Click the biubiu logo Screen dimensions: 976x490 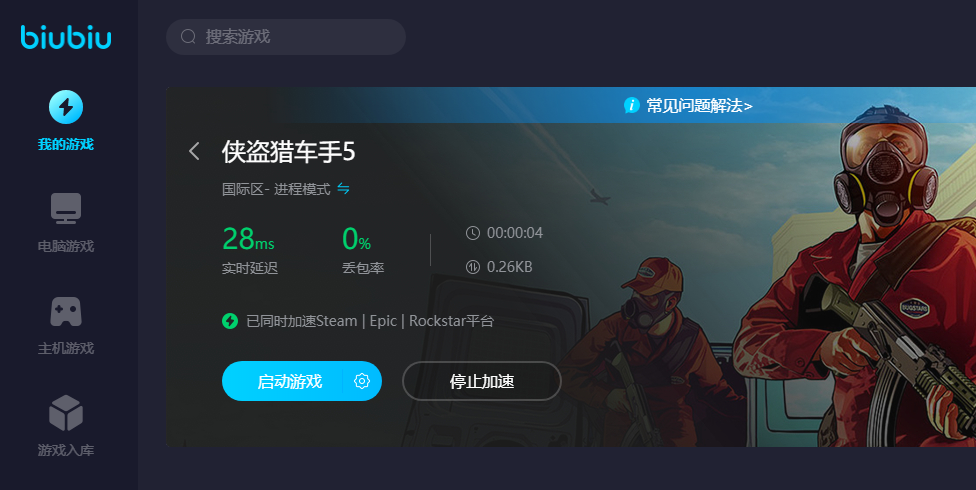click(x=66, y=37)
